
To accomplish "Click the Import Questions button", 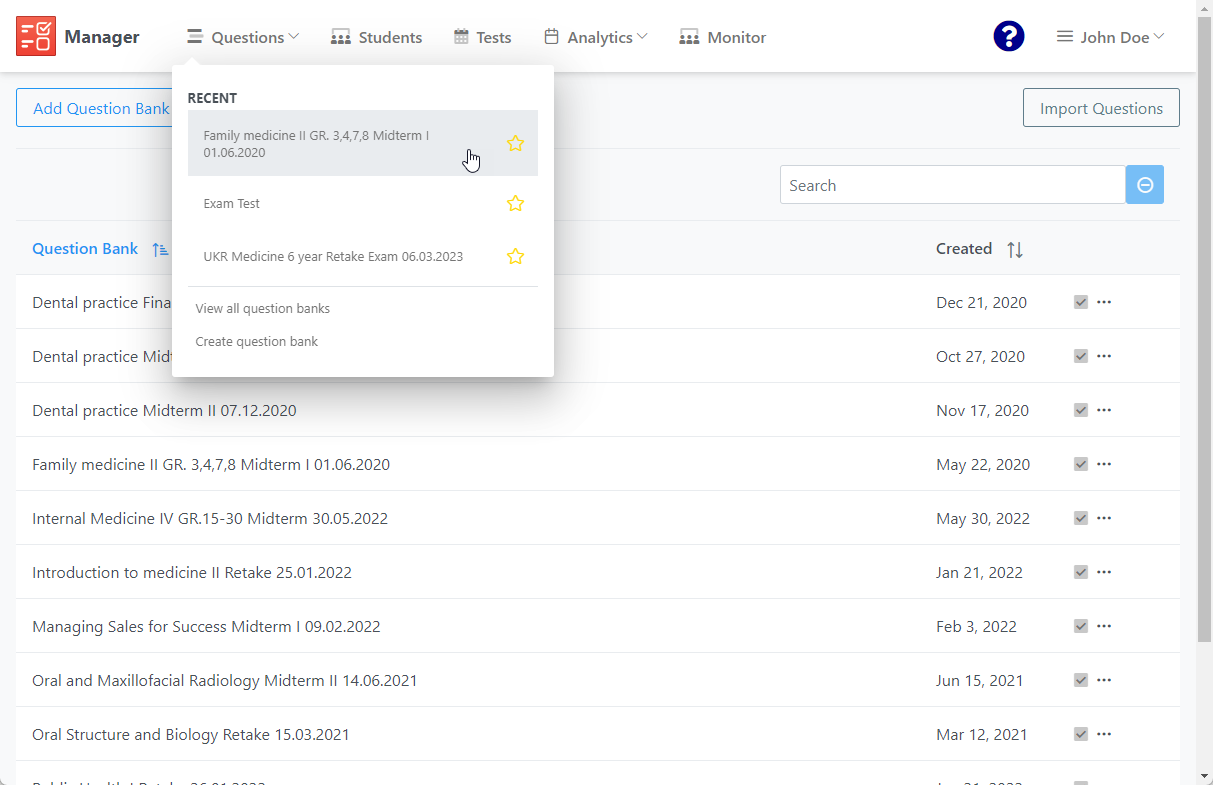I will click(1101, 108).
